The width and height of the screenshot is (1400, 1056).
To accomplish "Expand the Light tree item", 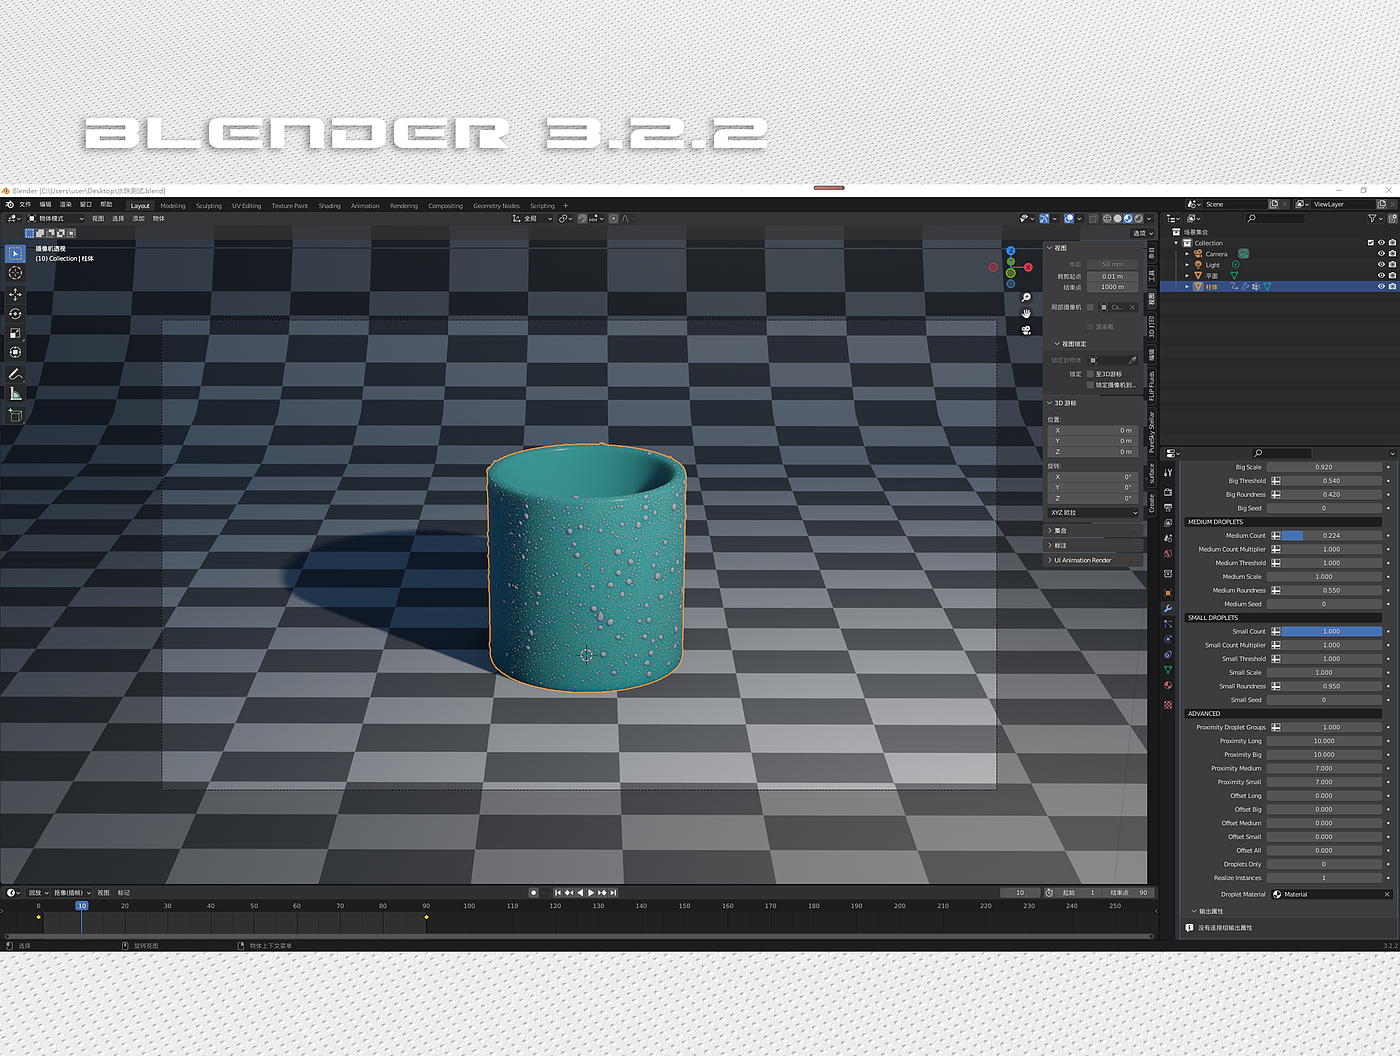I will [1187, 265].
